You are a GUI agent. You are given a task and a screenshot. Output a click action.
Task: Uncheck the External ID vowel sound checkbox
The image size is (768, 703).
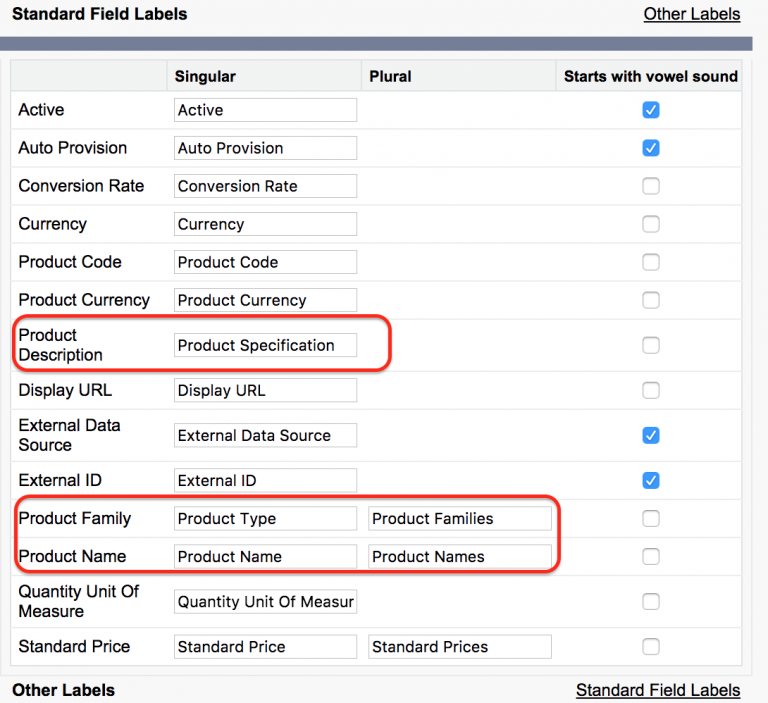tap(650, 481)
